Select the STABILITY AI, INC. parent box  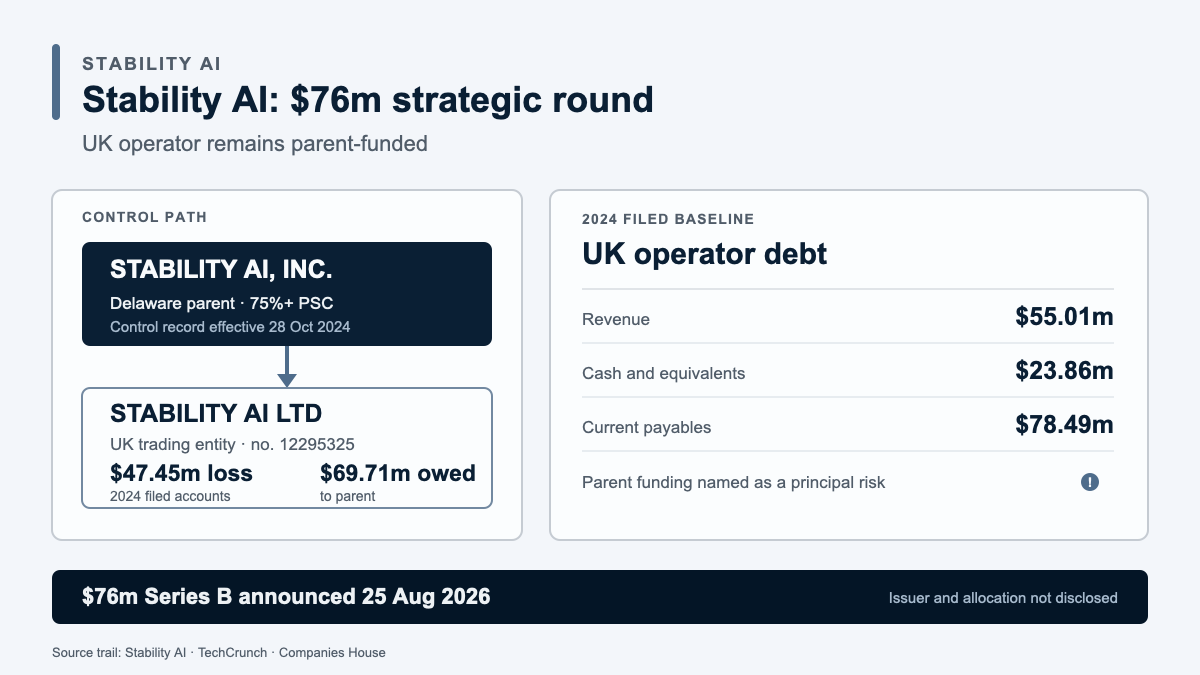[x=287, y=294]
